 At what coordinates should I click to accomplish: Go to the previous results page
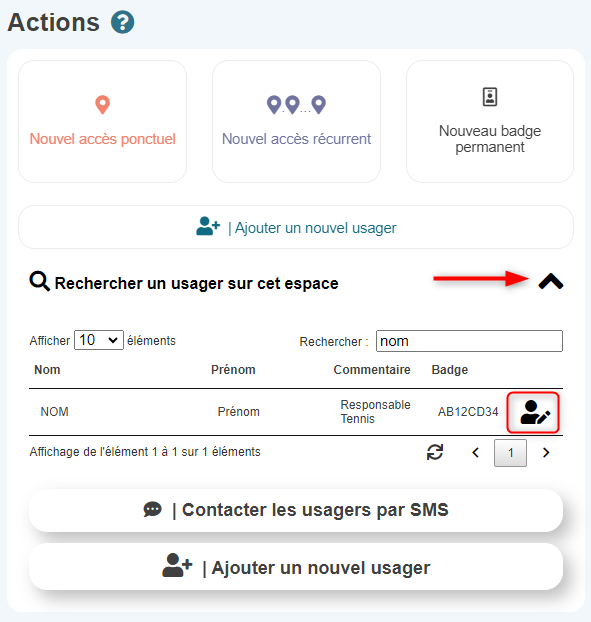tap(476, 453)
